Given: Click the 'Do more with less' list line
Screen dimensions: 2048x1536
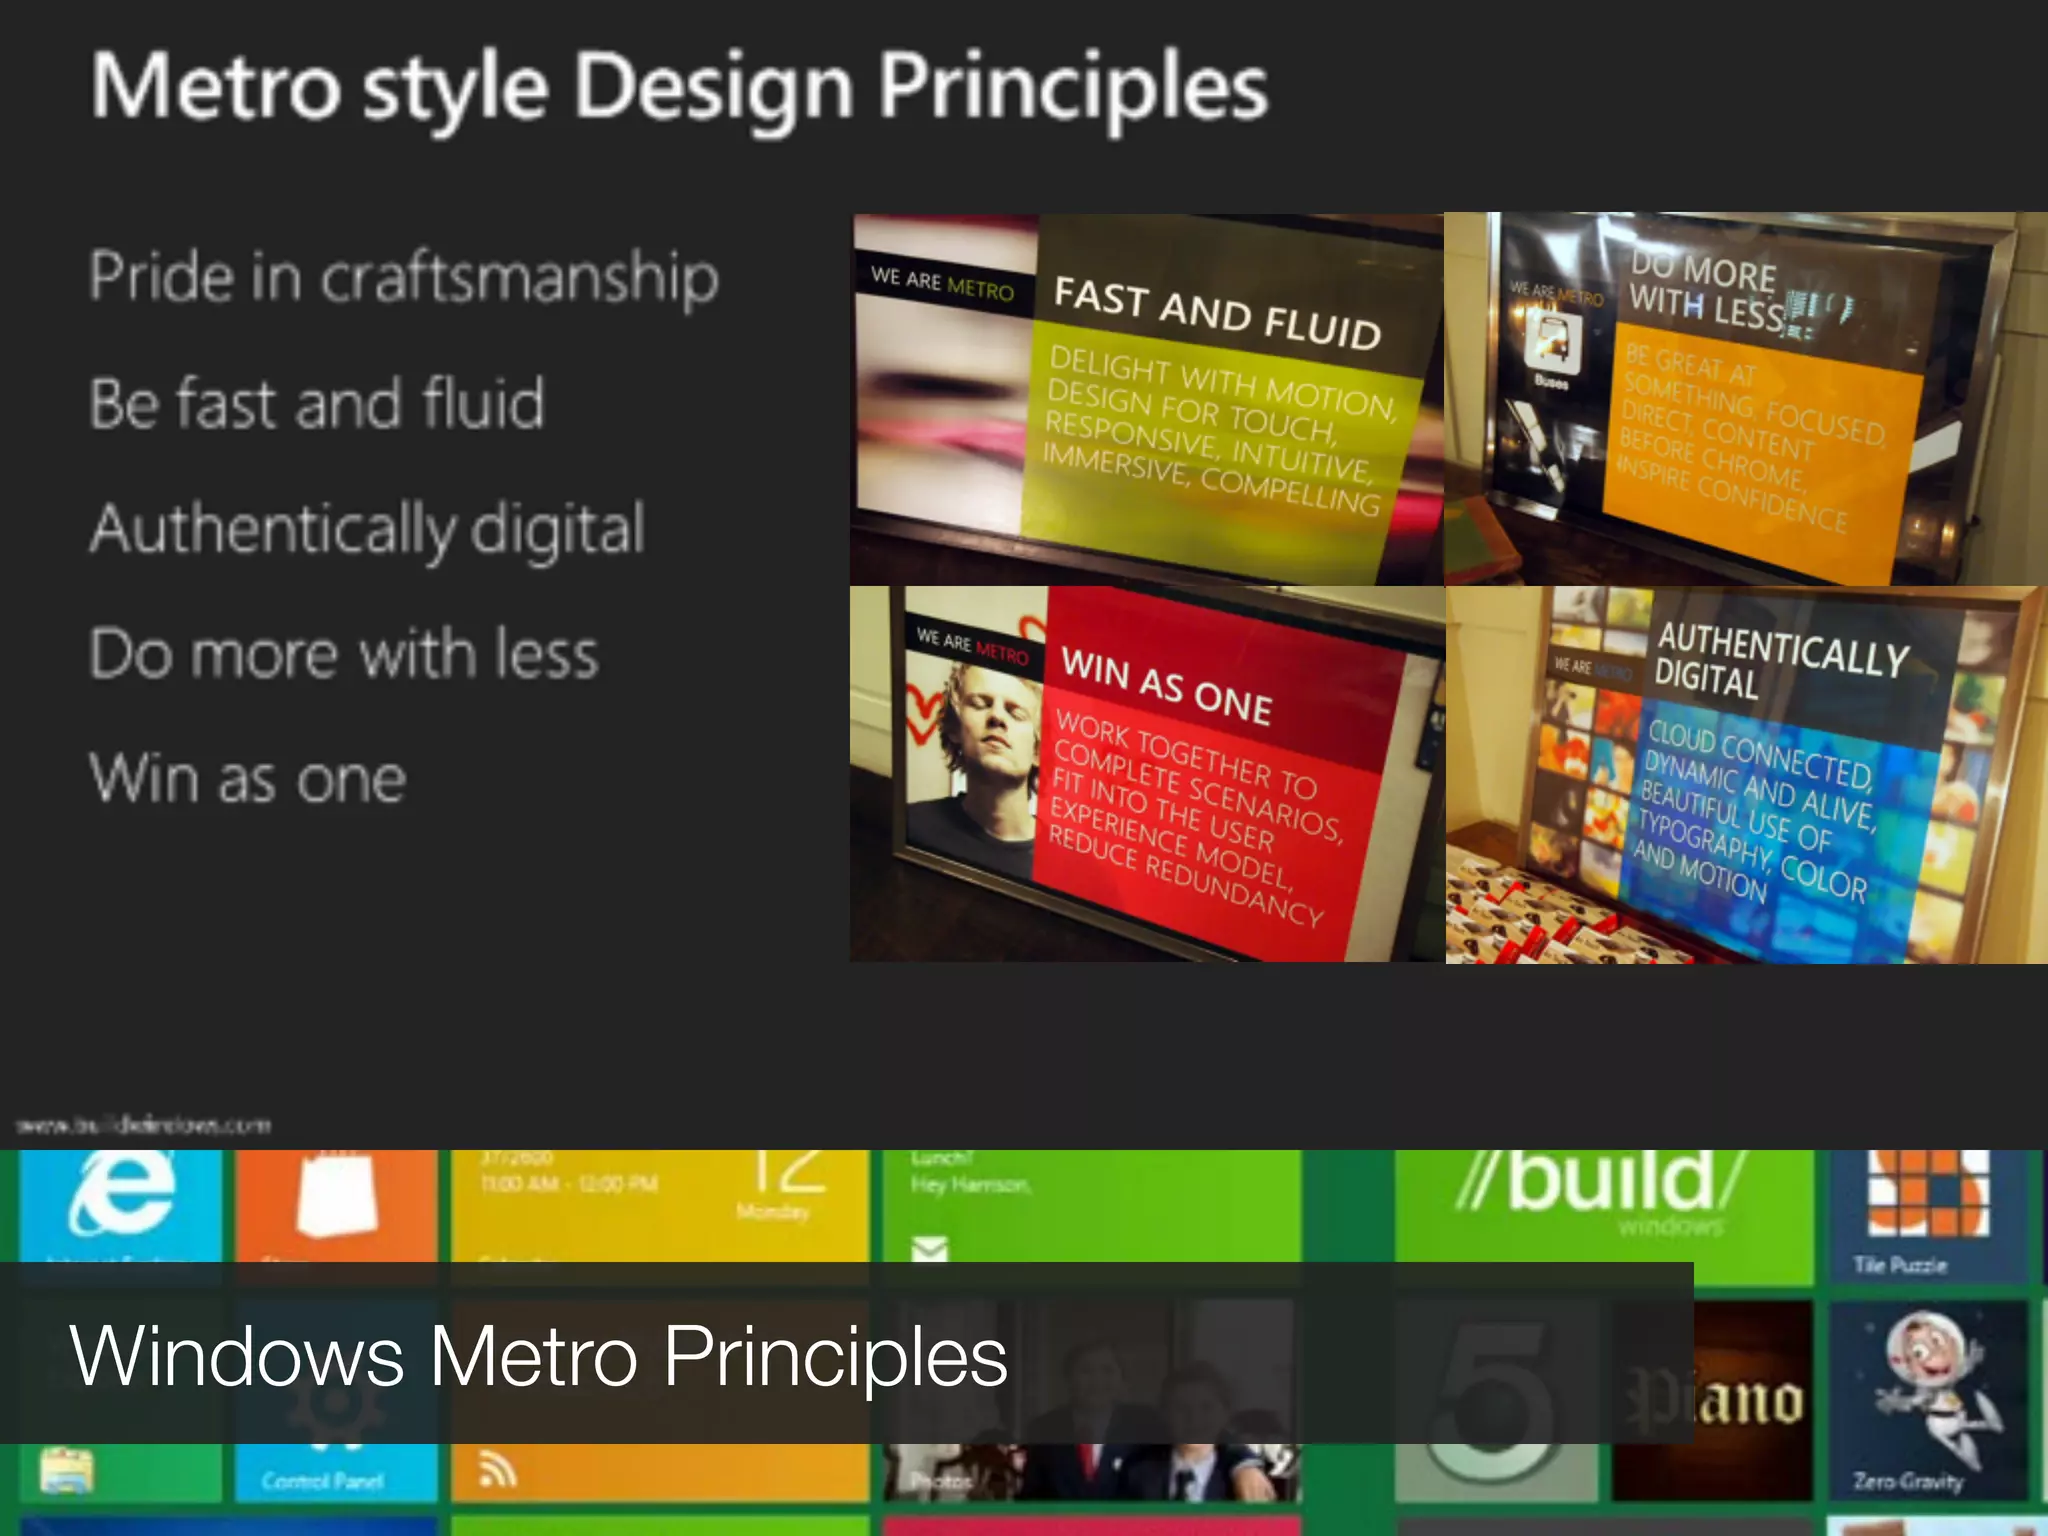Looking at the screenshot, I should pyautogui.click(x=344, y=653).
